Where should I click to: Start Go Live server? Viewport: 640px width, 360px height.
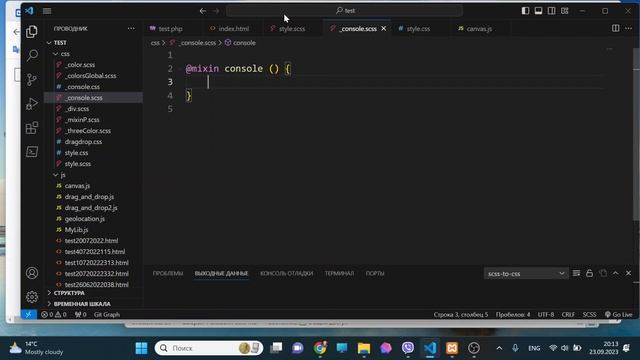coord(618,315)
